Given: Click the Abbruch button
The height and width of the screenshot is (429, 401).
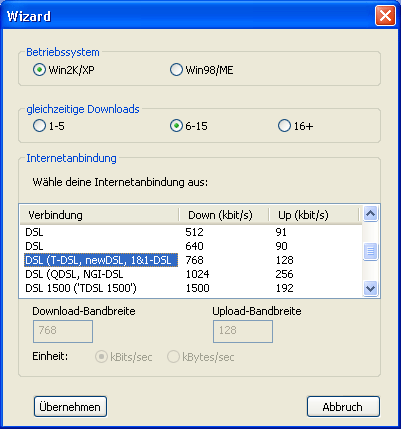Looking at the screenshot, I should coord(343,407).
